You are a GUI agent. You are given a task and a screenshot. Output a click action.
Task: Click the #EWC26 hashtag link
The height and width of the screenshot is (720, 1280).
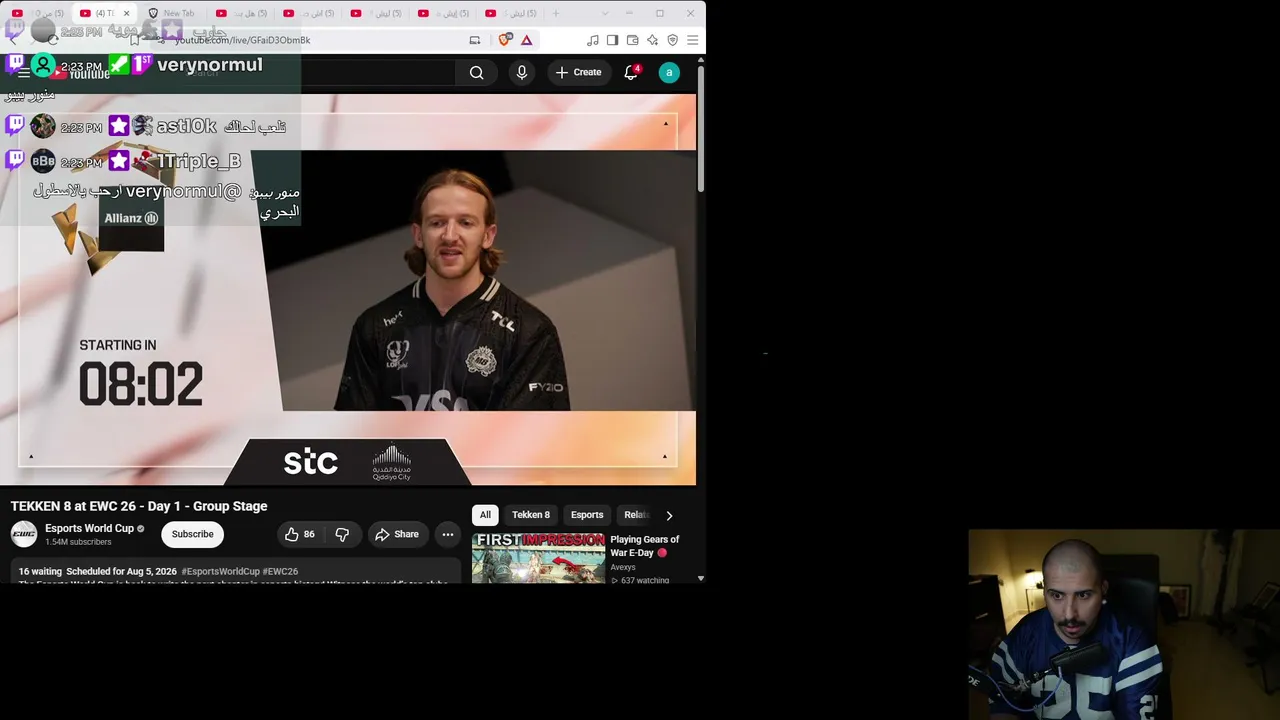pyautogui.click(x=281, y=572)
